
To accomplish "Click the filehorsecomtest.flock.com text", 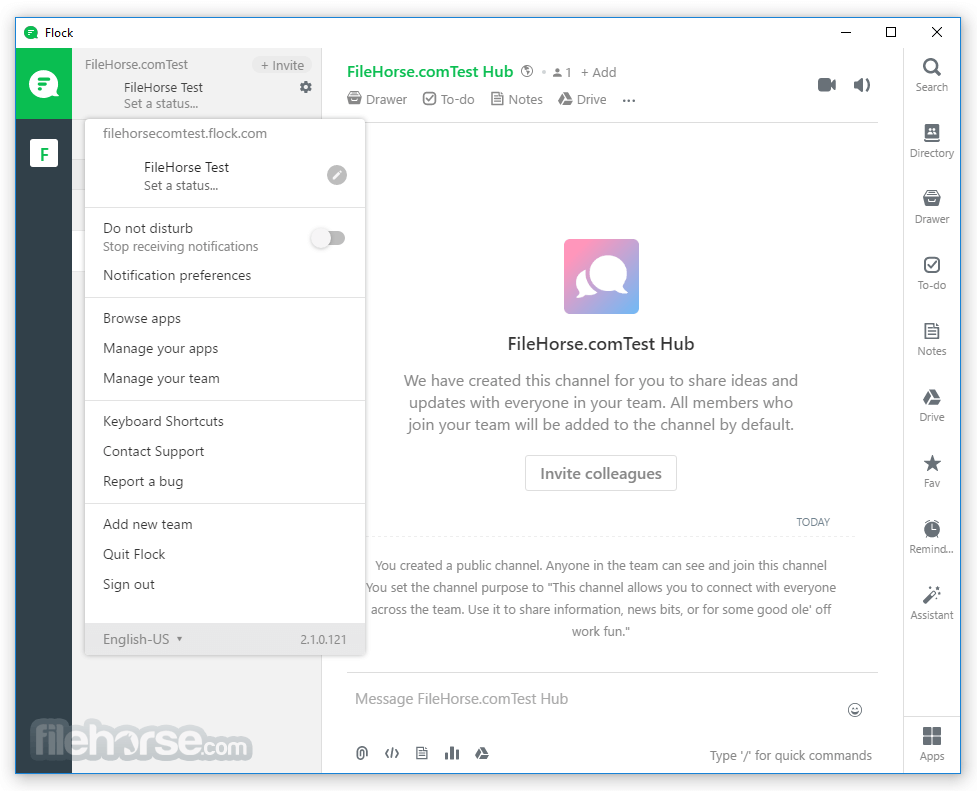I will [185, 133].
